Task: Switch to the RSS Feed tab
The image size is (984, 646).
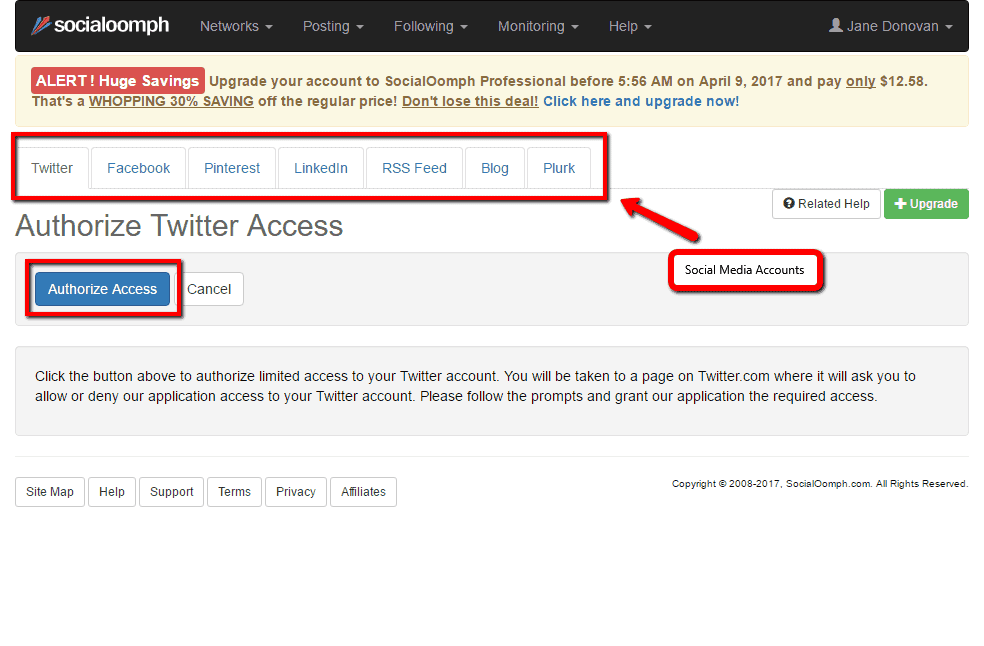Action: click(x=414, y=168)
